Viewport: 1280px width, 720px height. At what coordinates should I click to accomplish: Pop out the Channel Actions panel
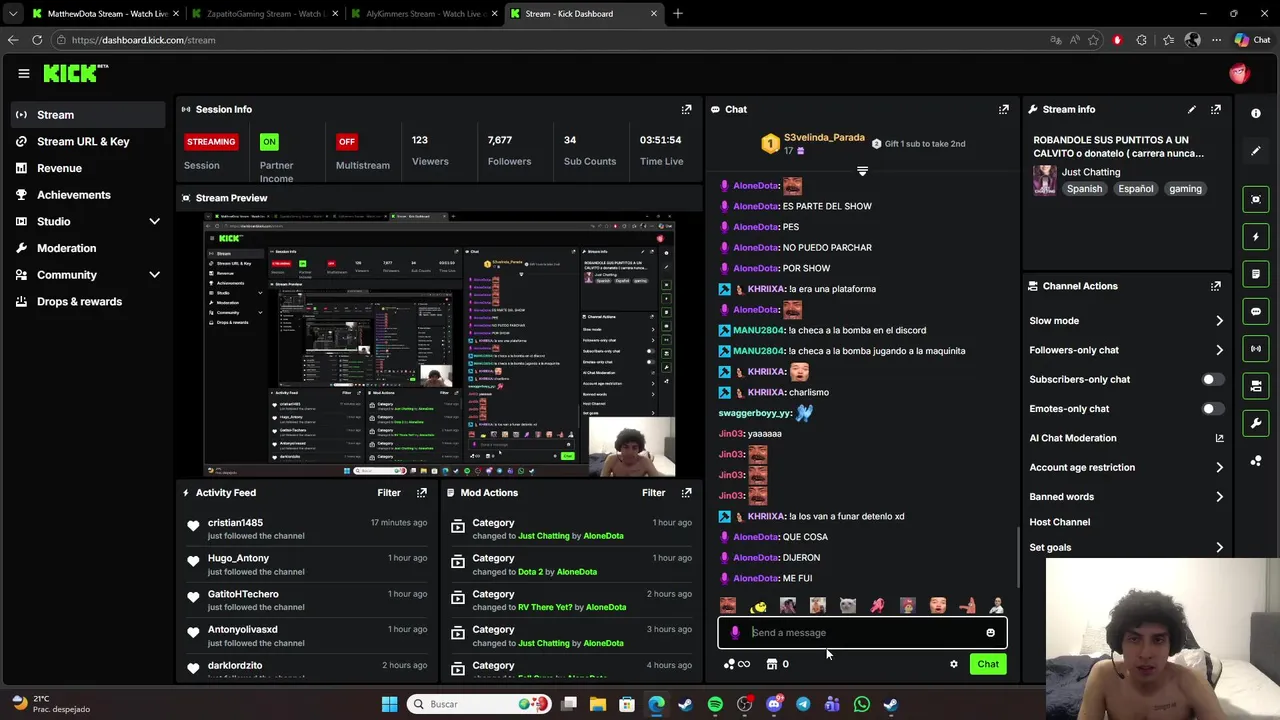pyautogui.click(x=1216, y=286)
